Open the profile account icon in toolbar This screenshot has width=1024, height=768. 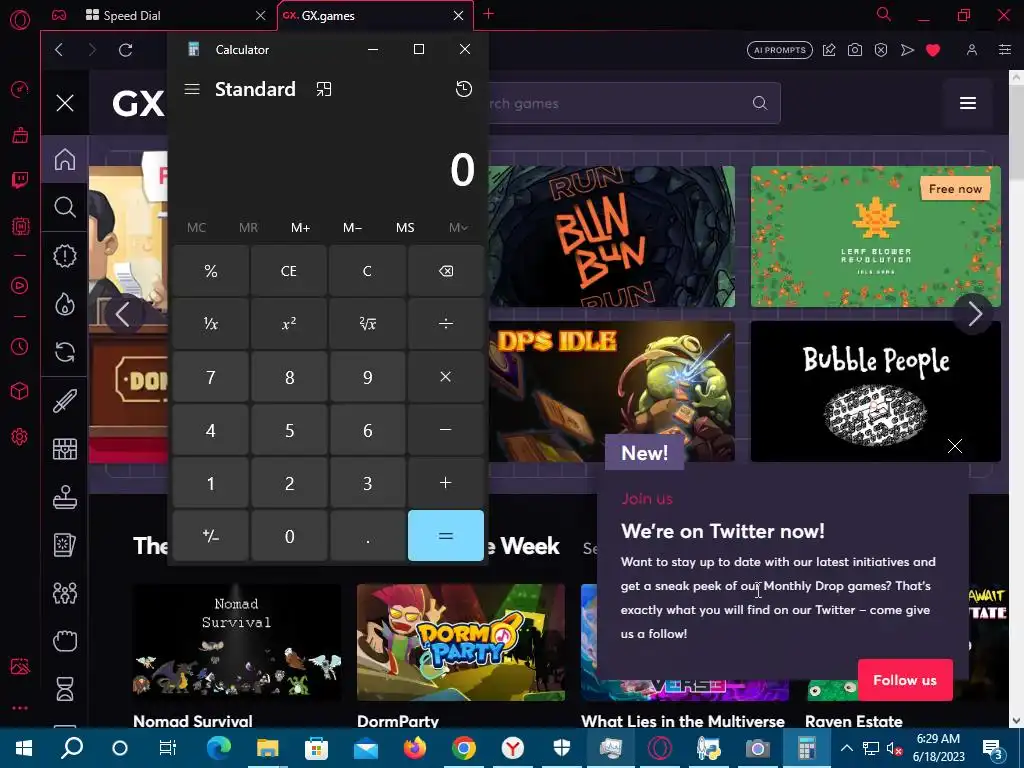click(x=972, y=50)
